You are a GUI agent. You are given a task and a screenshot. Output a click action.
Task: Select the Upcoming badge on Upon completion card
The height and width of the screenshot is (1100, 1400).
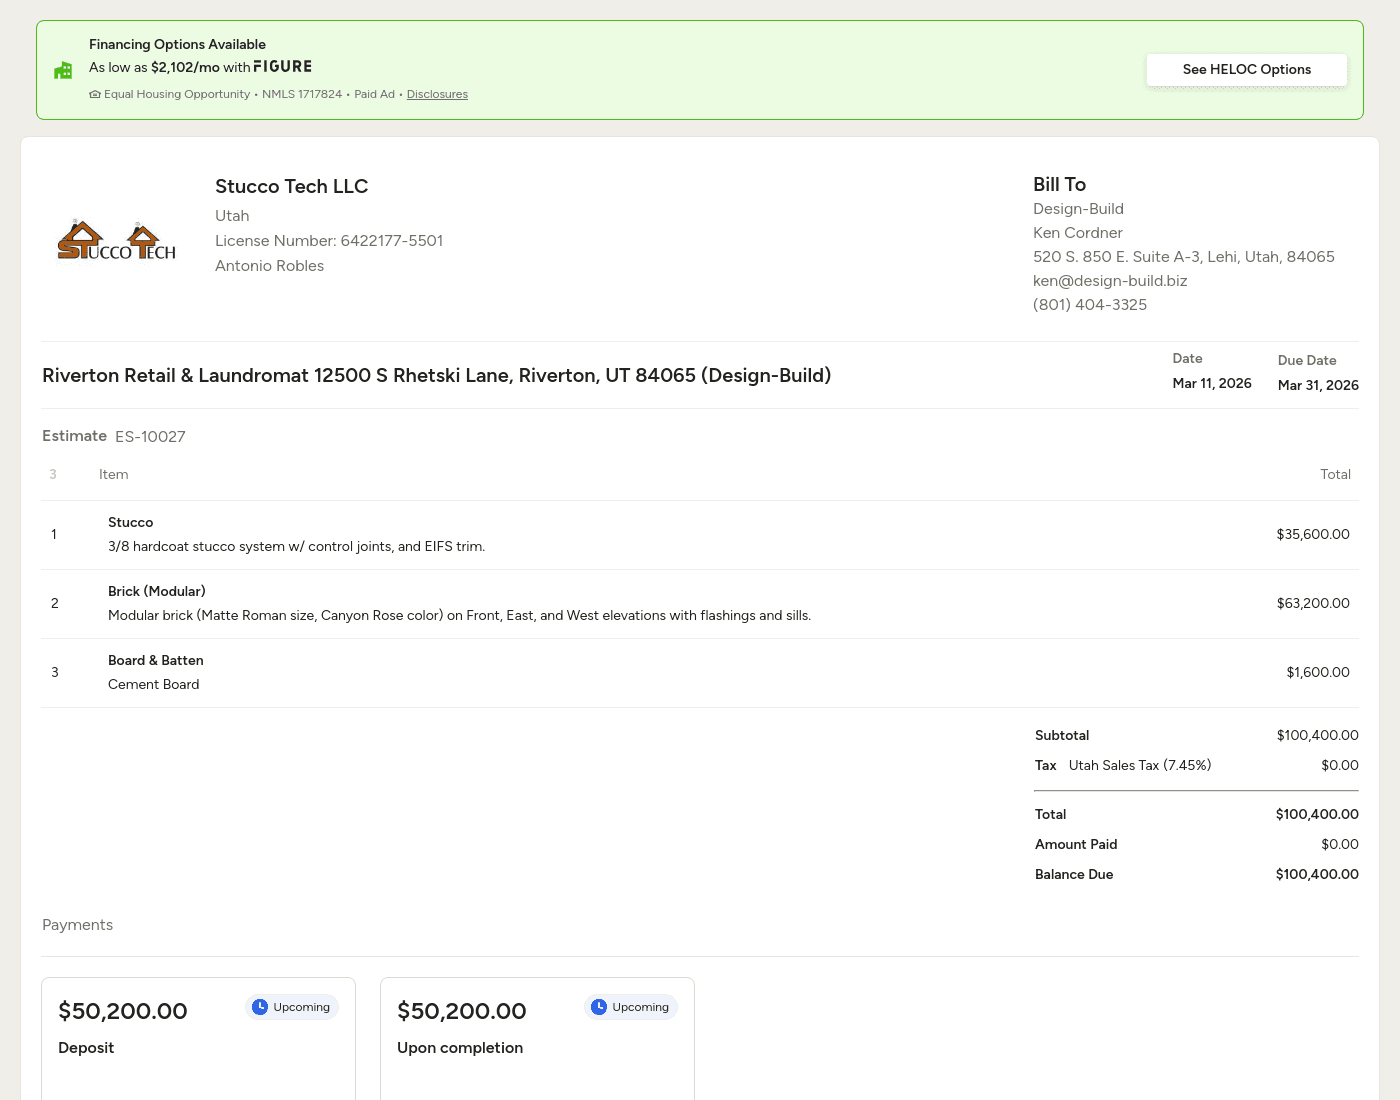point(631,1007)
